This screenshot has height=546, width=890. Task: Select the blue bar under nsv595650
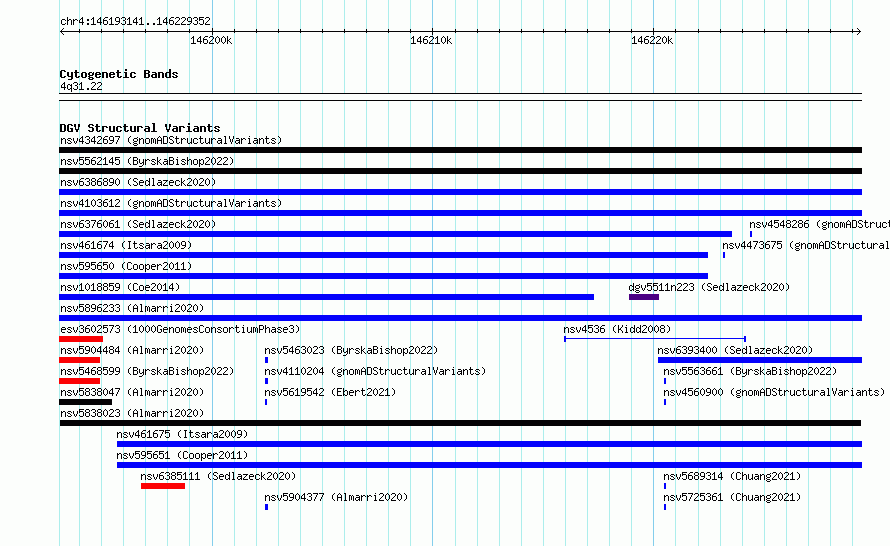(384, 276)
